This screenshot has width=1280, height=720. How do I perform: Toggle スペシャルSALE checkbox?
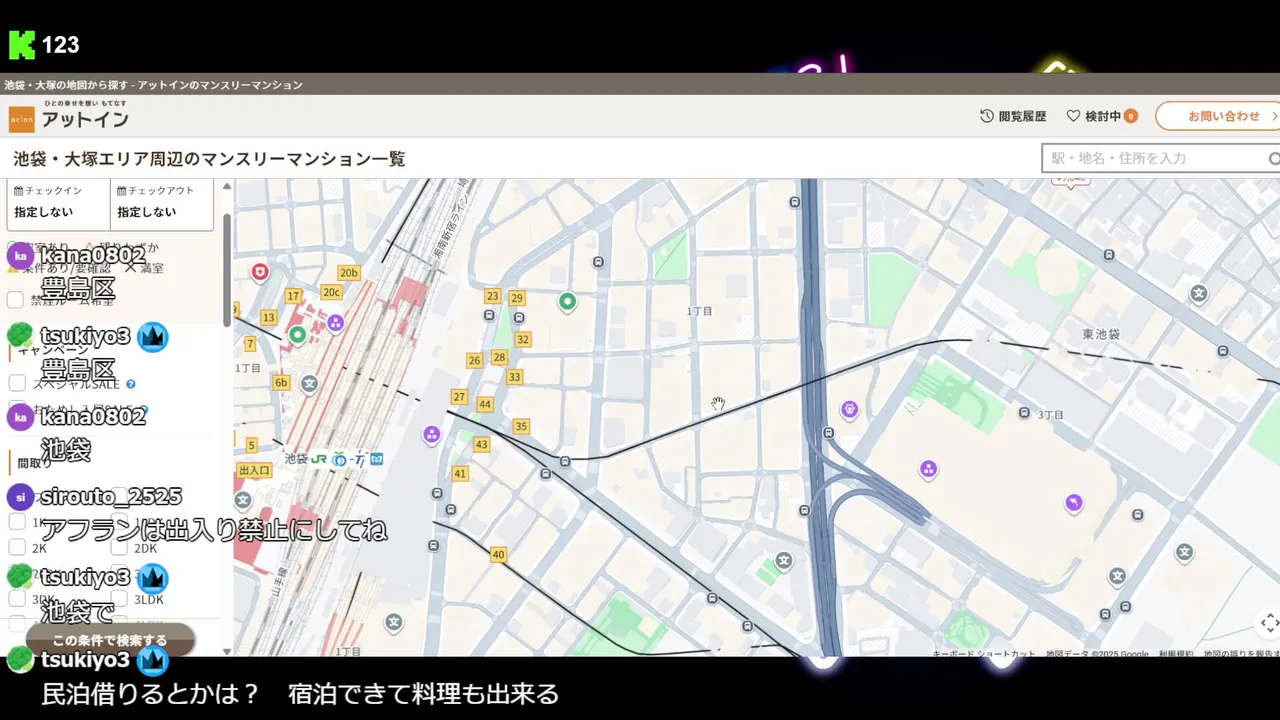coord(17,383)
